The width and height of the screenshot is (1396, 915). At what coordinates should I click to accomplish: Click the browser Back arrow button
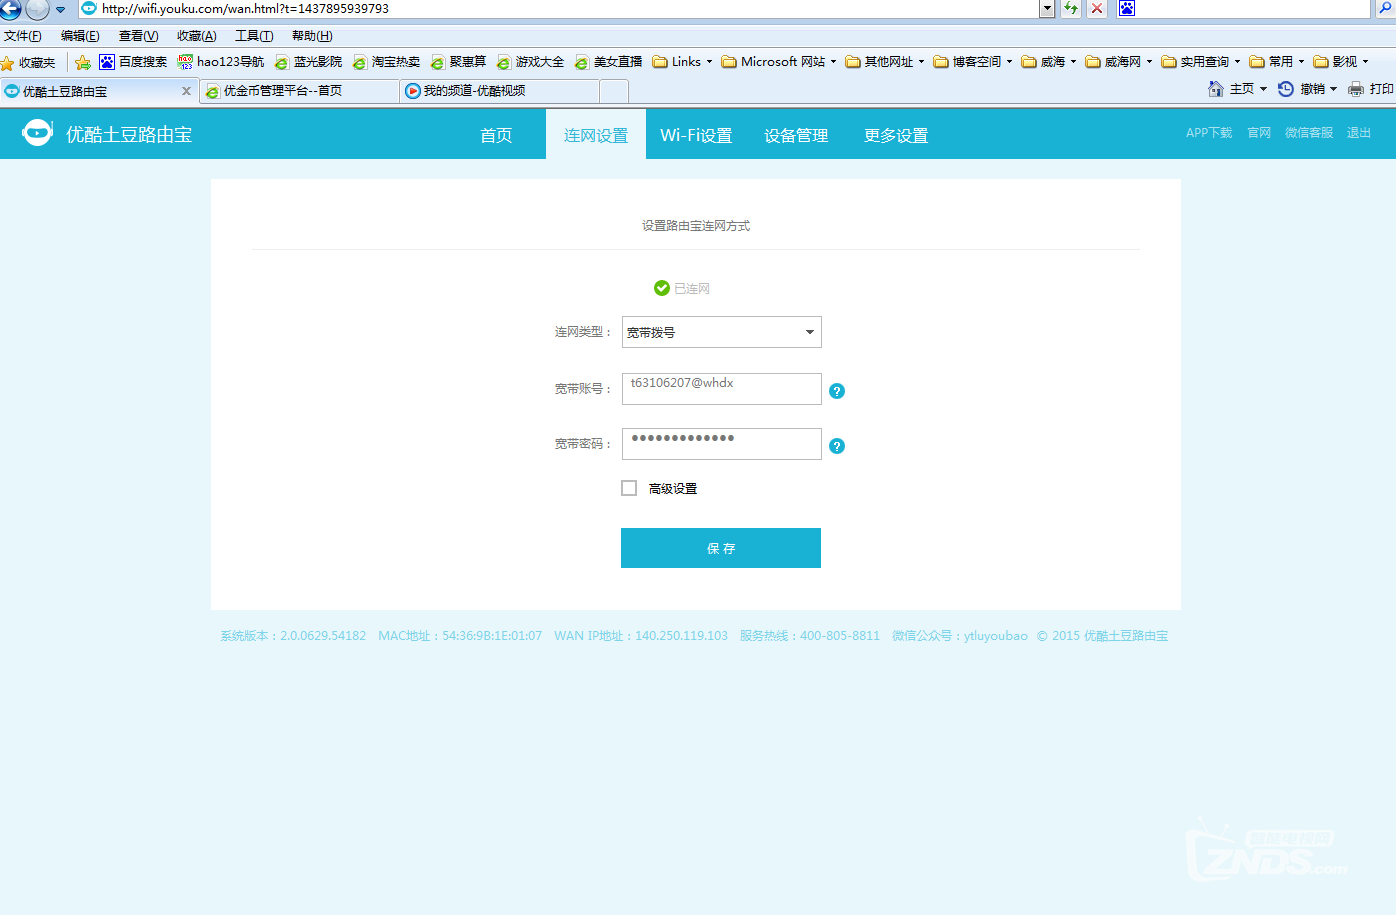pos(10,9)
